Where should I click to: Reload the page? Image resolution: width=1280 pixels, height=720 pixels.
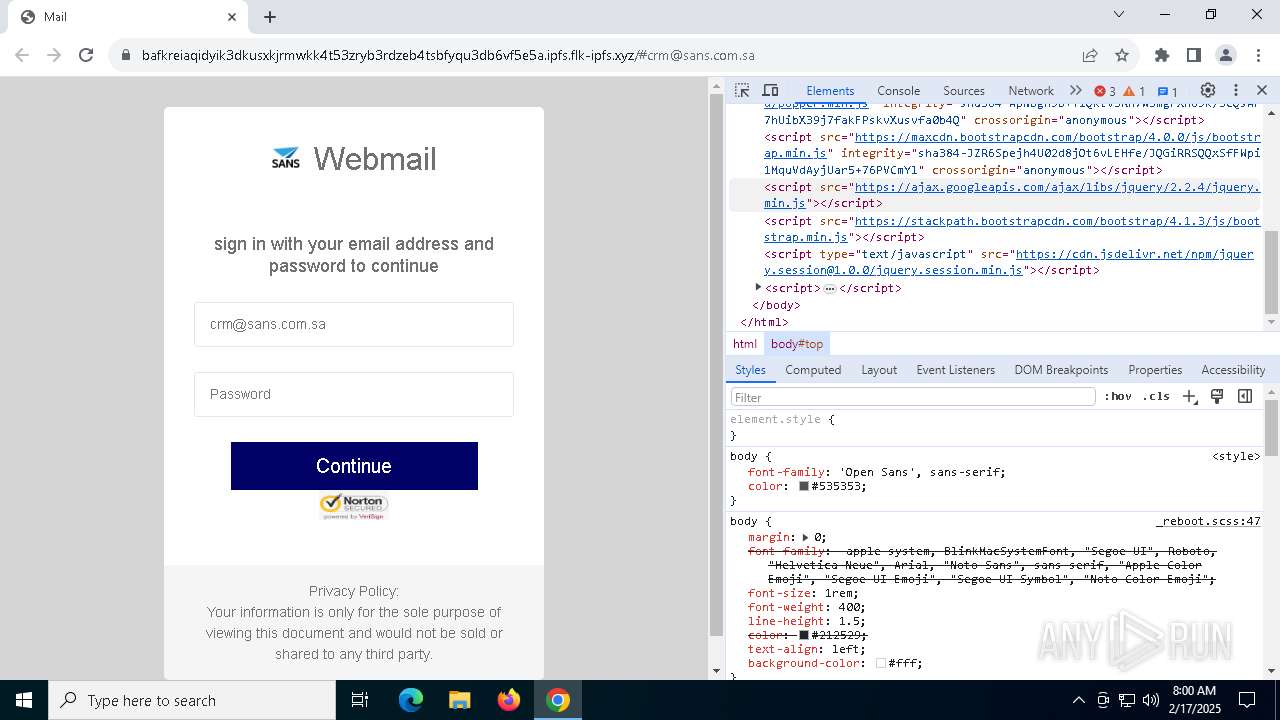(86, 55)
